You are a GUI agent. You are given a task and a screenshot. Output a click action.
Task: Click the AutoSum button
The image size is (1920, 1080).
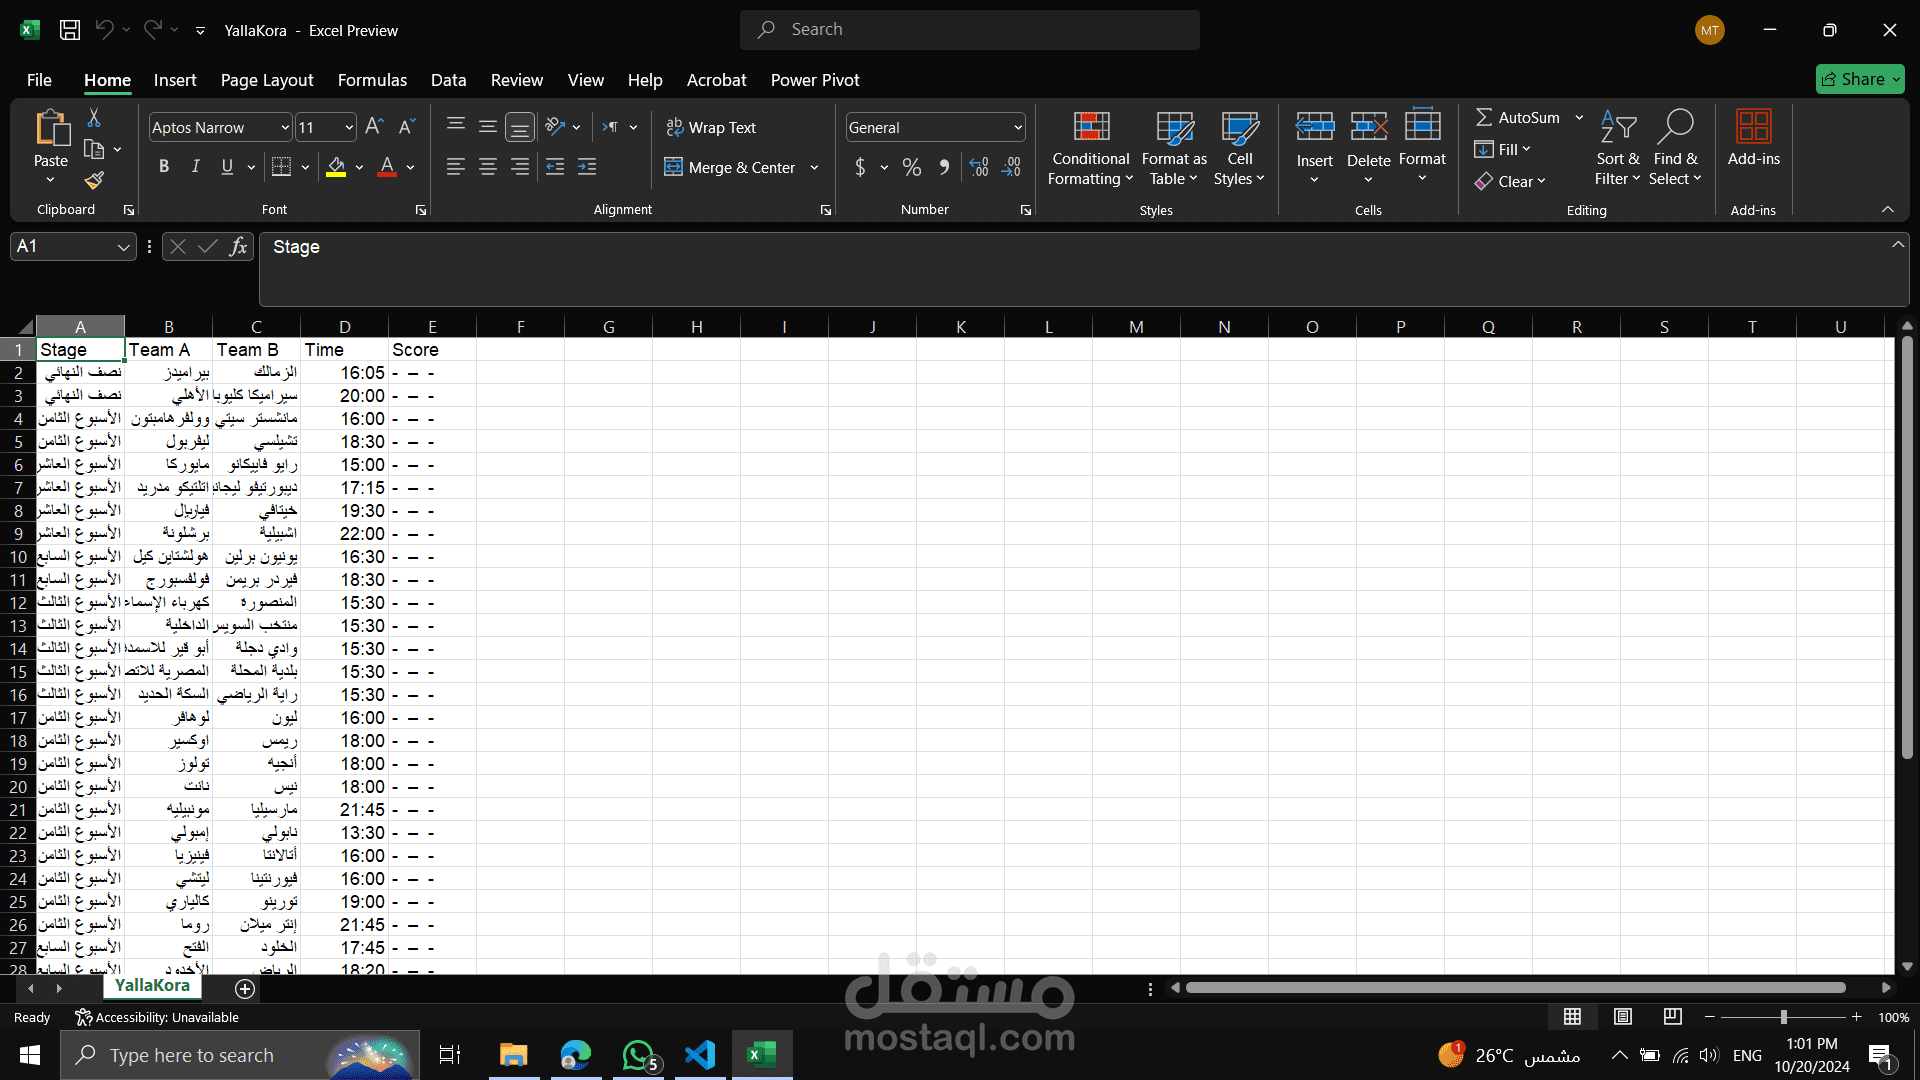pyautogui.click(x=1518, y=117)
